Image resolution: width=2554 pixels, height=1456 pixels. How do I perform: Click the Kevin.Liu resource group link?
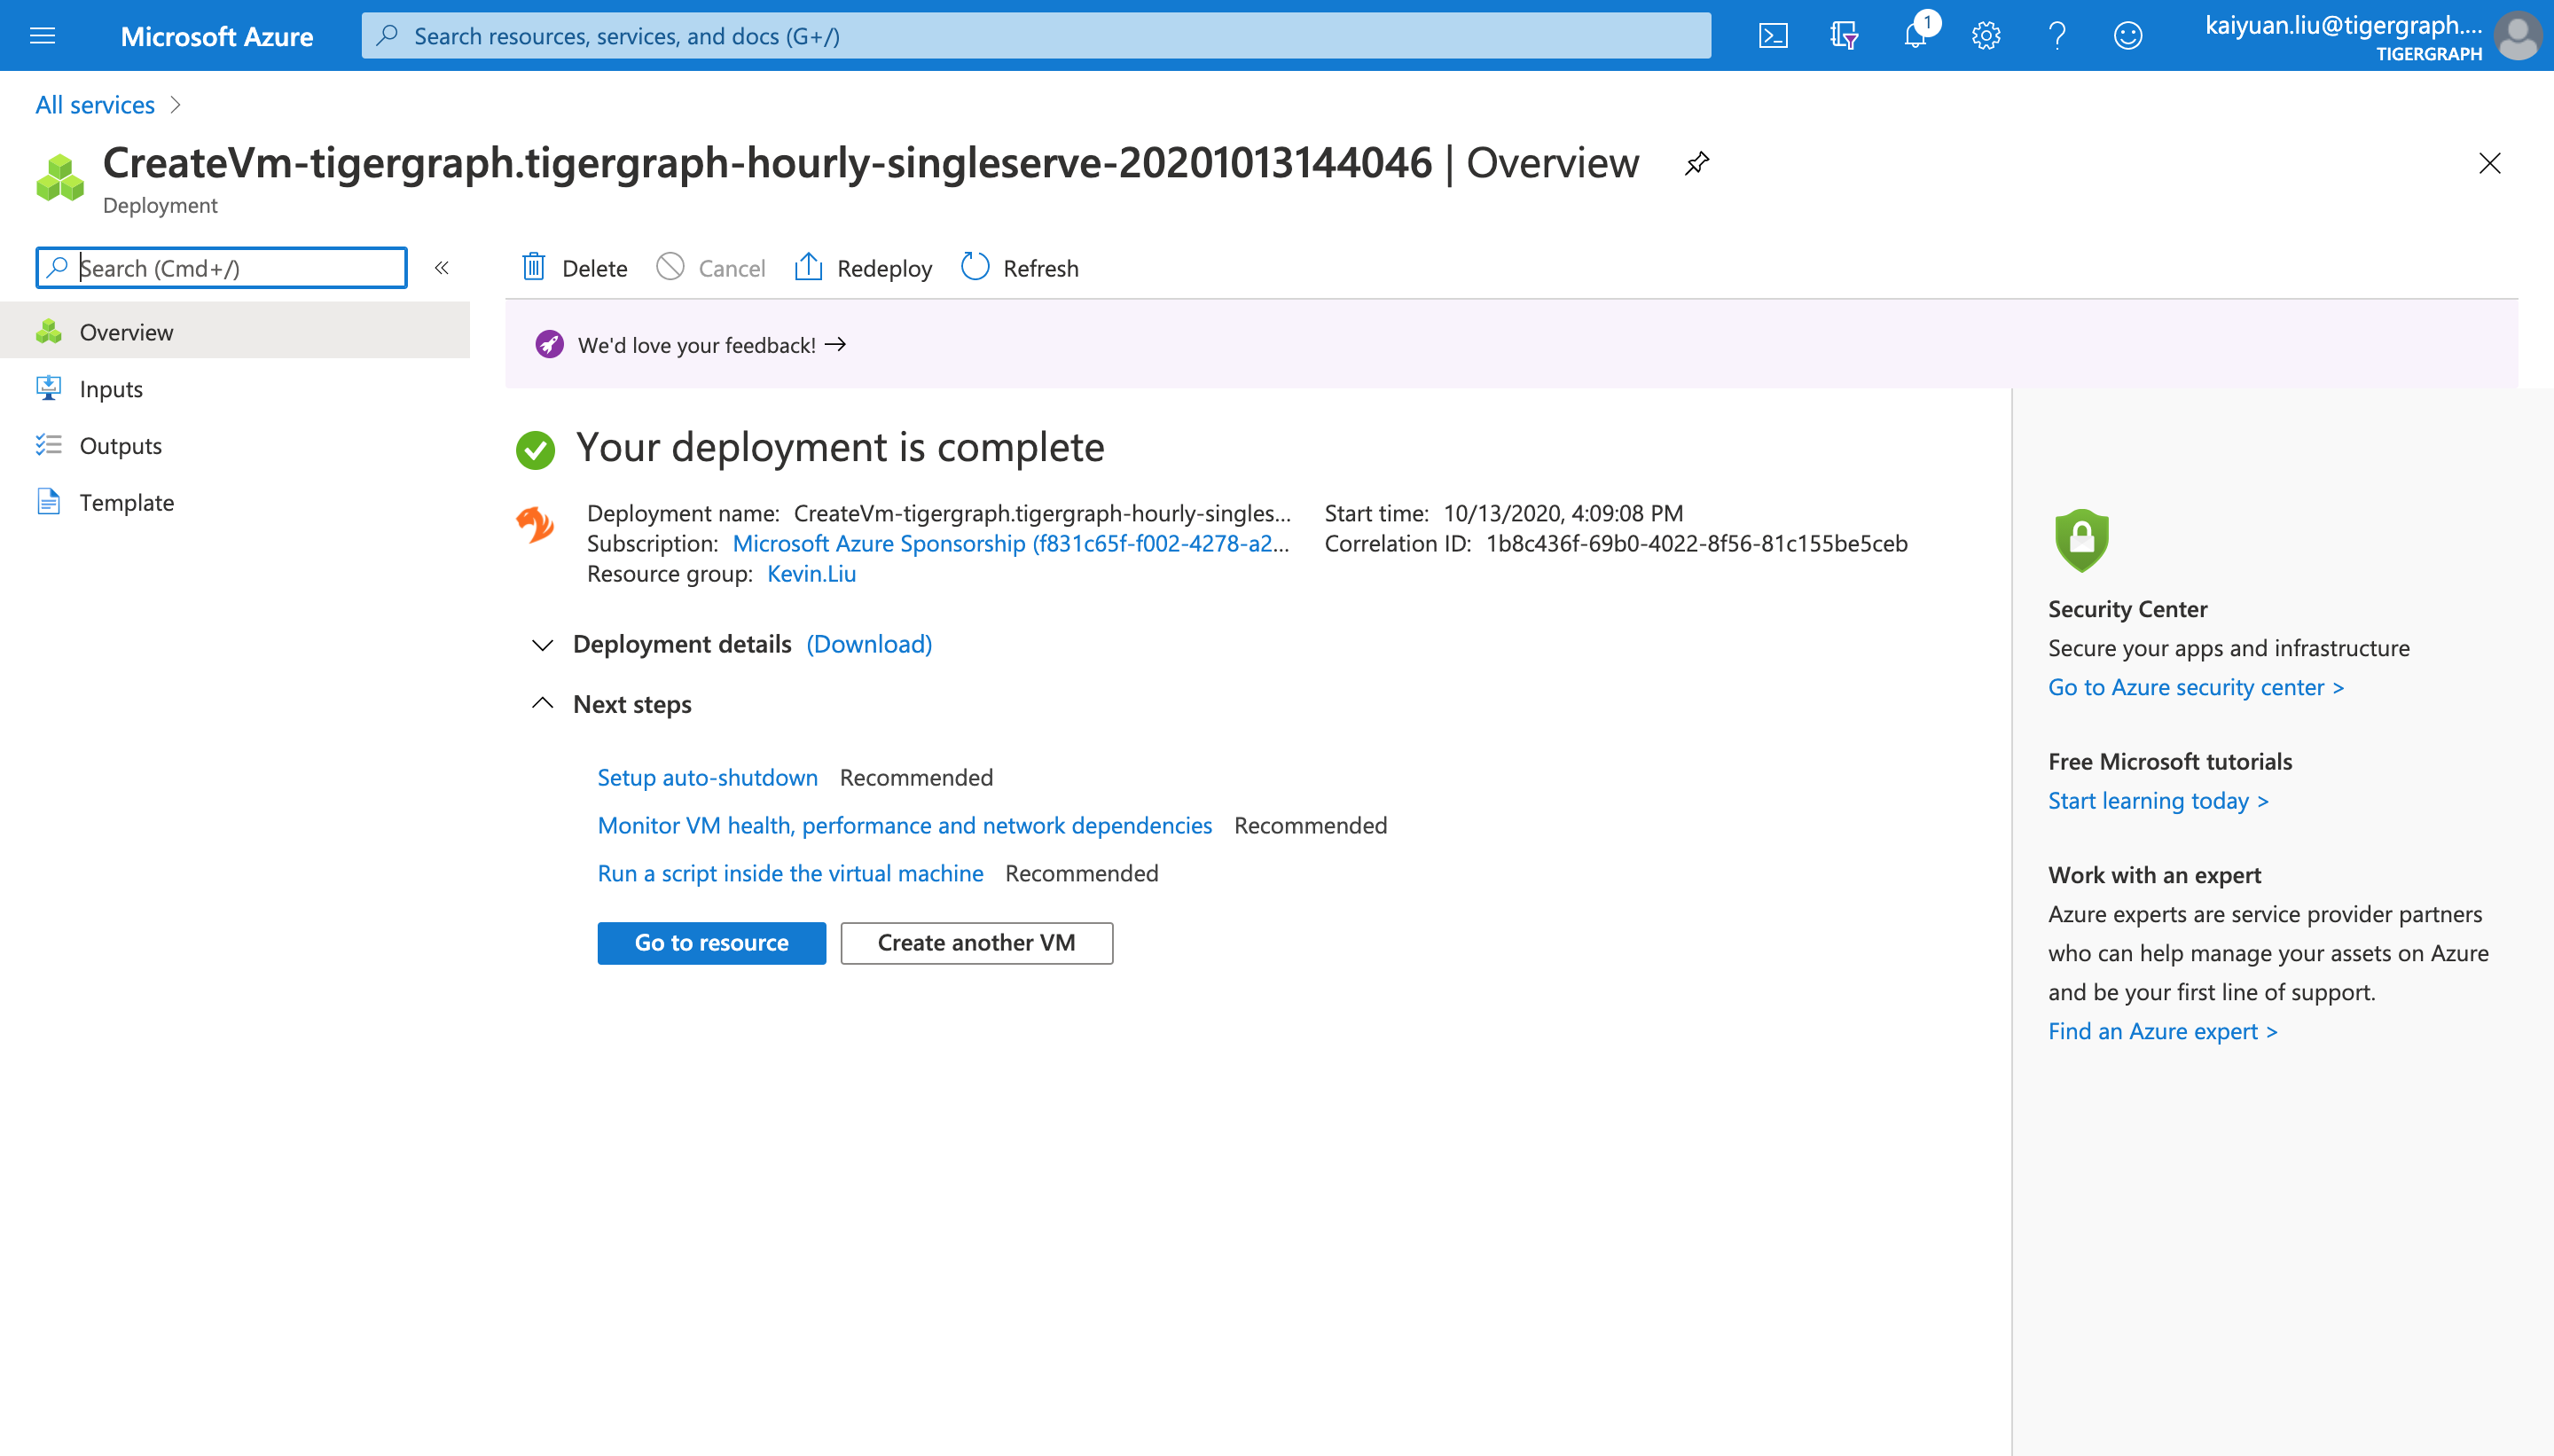coord(807,570)
